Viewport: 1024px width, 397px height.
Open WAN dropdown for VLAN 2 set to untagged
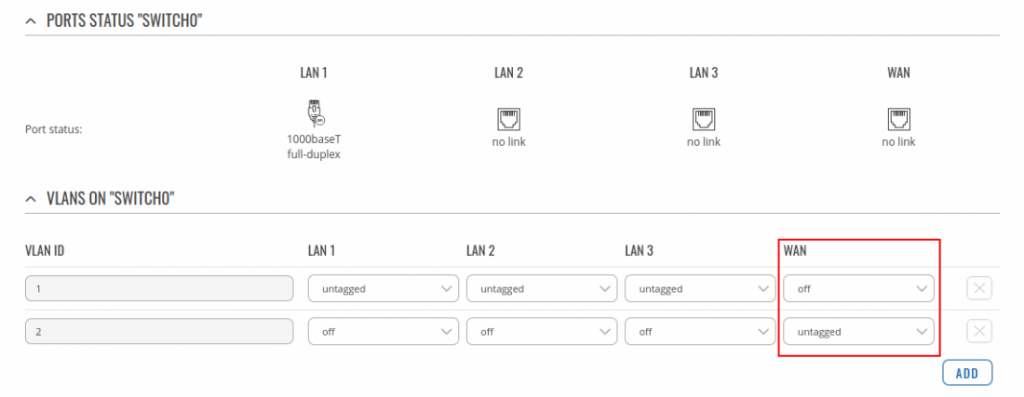(x=858, y=332)
